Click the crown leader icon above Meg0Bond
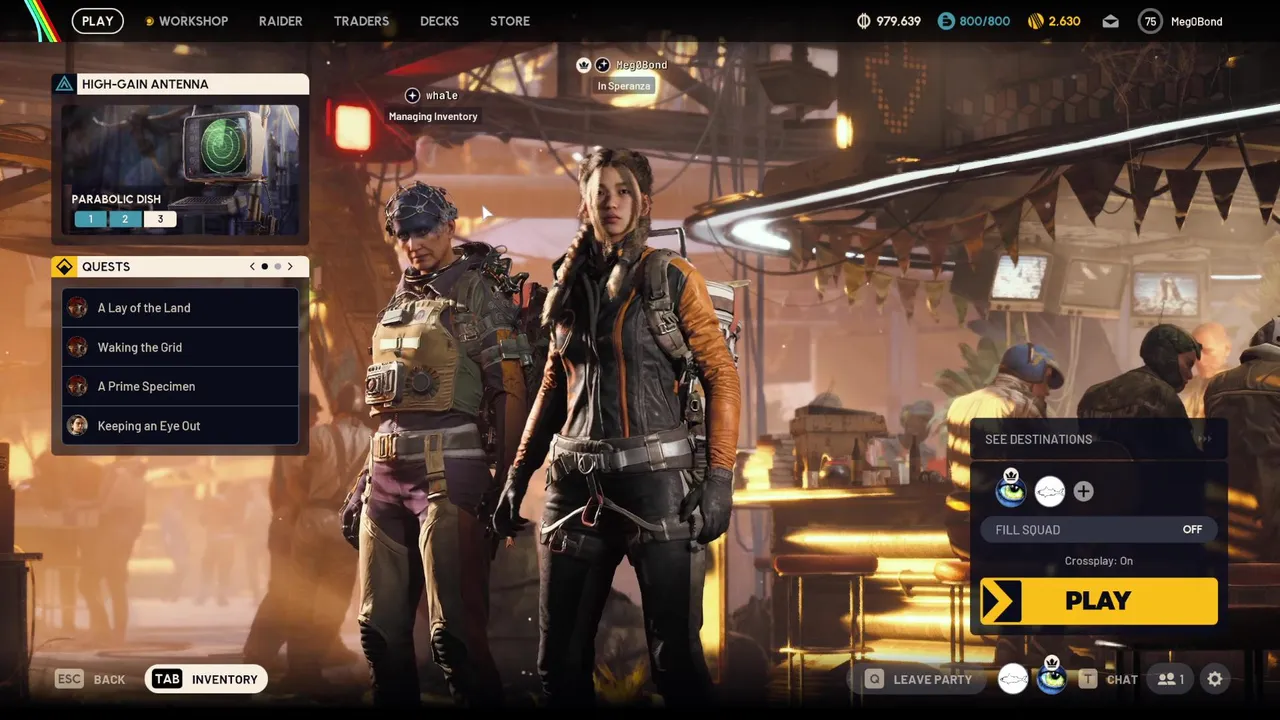Image resolution: width=1280 pixels, height=720 pixels. [584, 65]
